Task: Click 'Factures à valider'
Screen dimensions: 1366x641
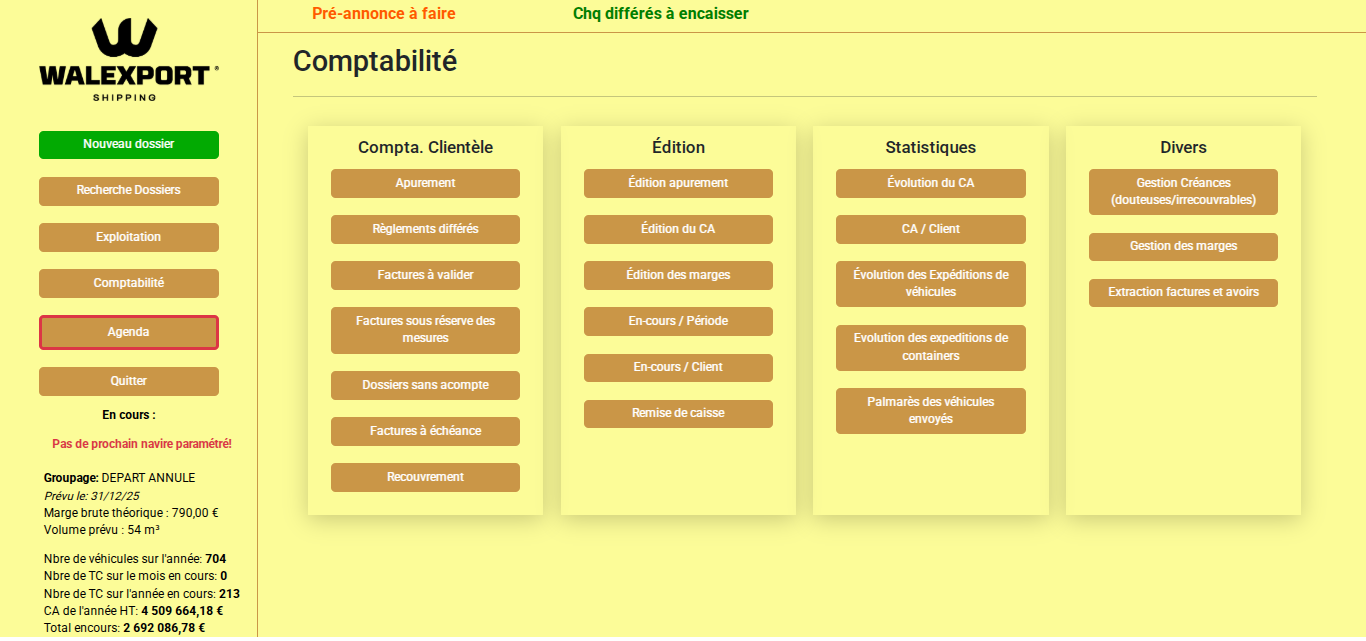Action: pyautogui.click(x=425, y=275)
